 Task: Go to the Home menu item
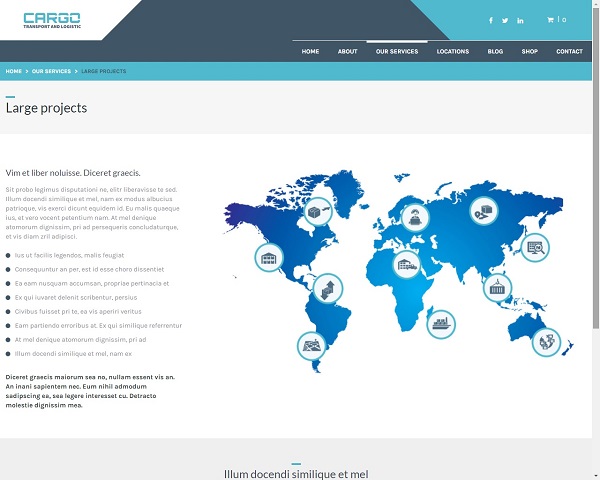310,51
